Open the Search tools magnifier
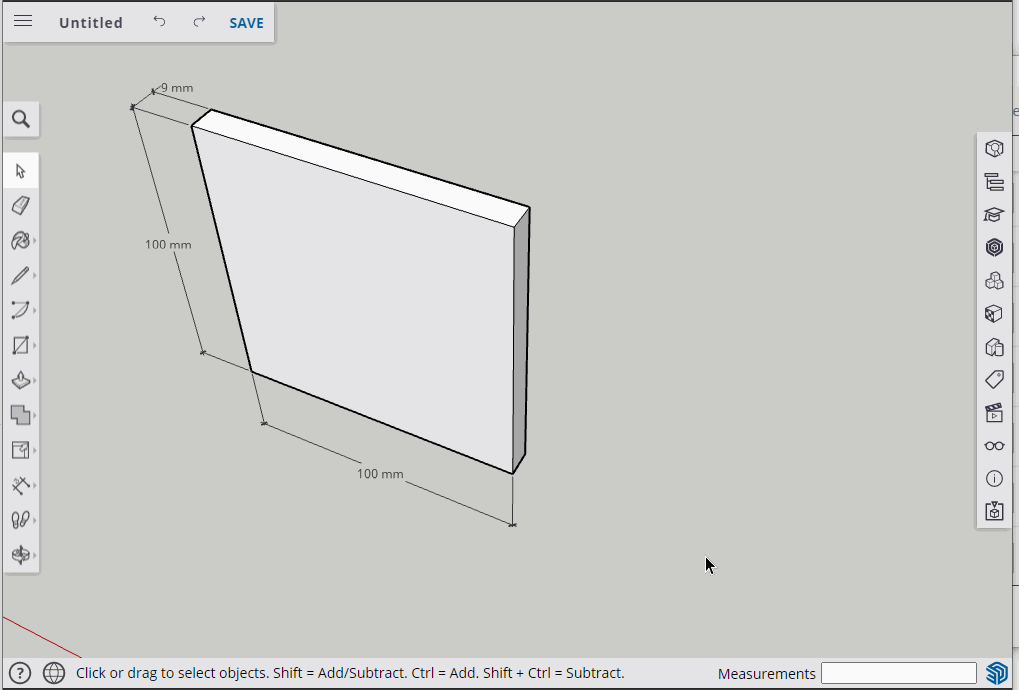 [21, 120]
